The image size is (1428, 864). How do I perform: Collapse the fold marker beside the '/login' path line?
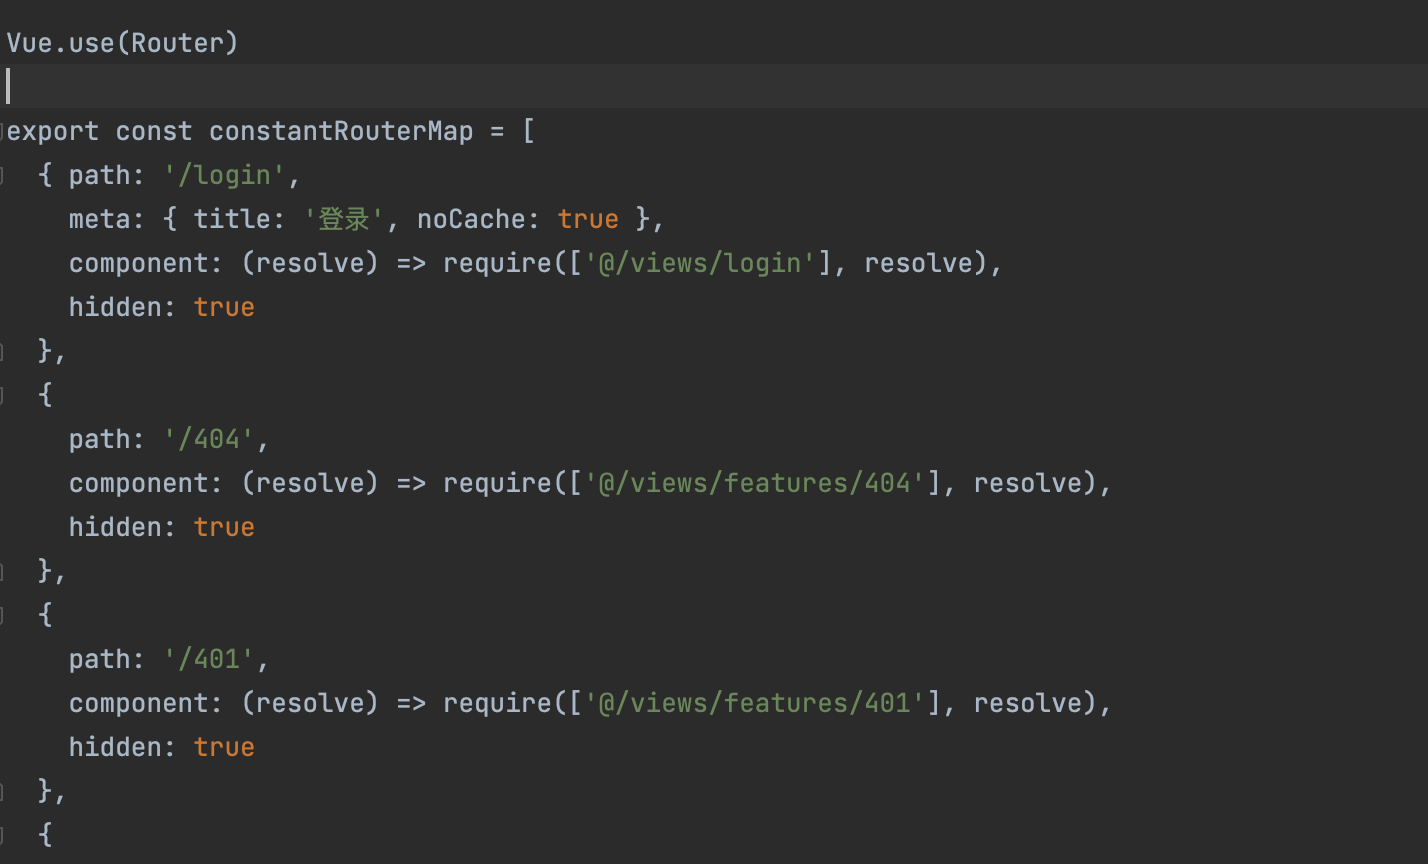click(x=3, y=175)
